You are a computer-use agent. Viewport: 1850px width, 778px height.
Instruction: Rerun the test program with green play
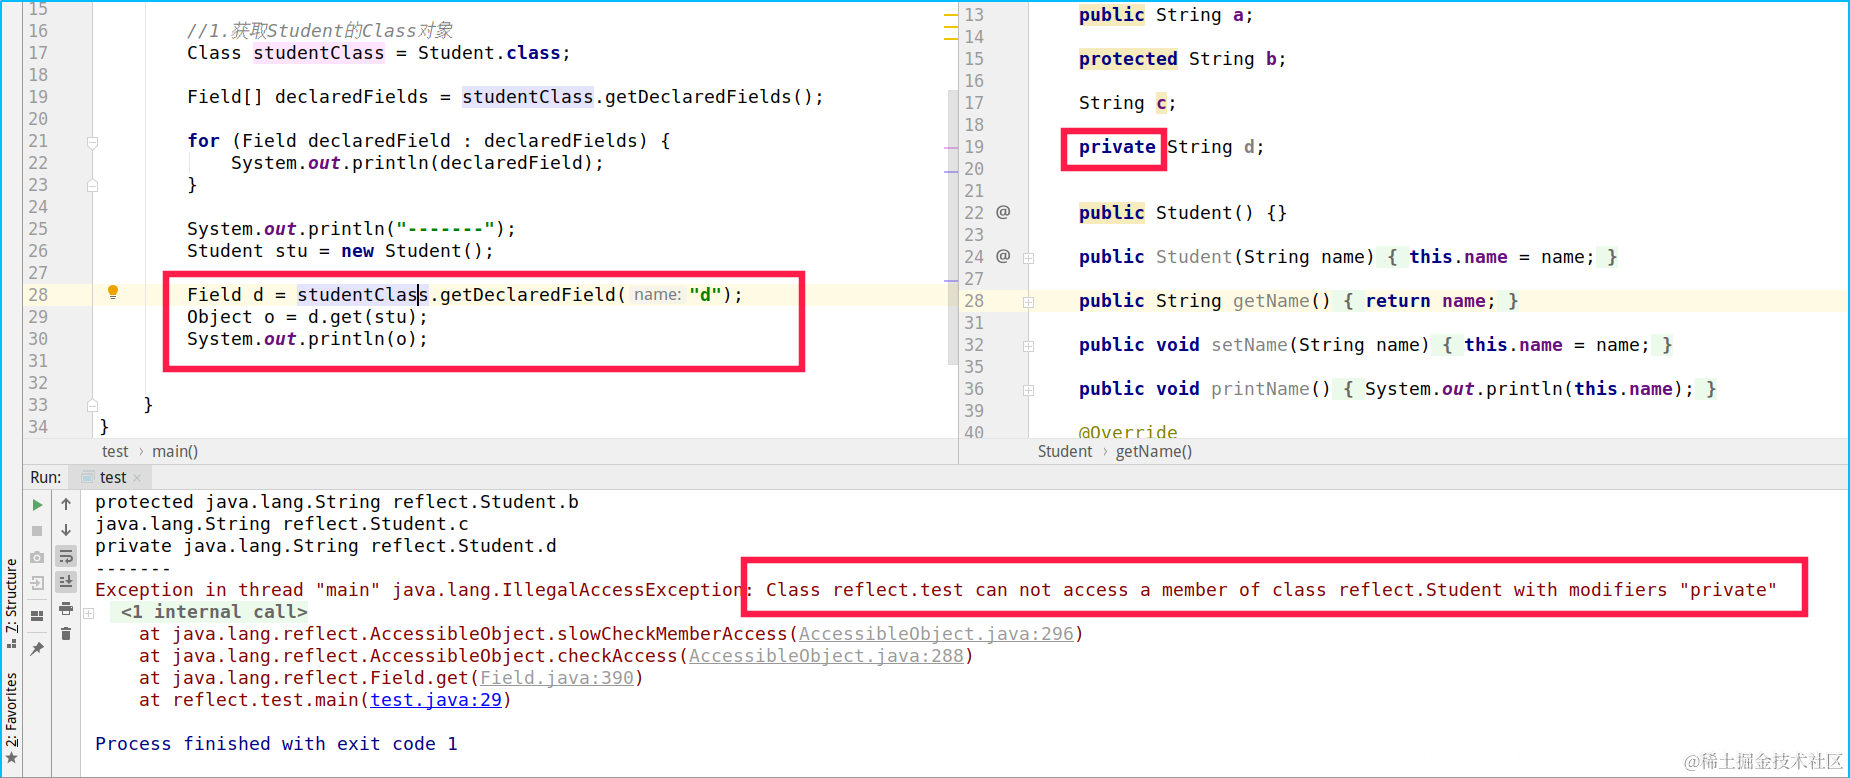(x=37, y=505)
